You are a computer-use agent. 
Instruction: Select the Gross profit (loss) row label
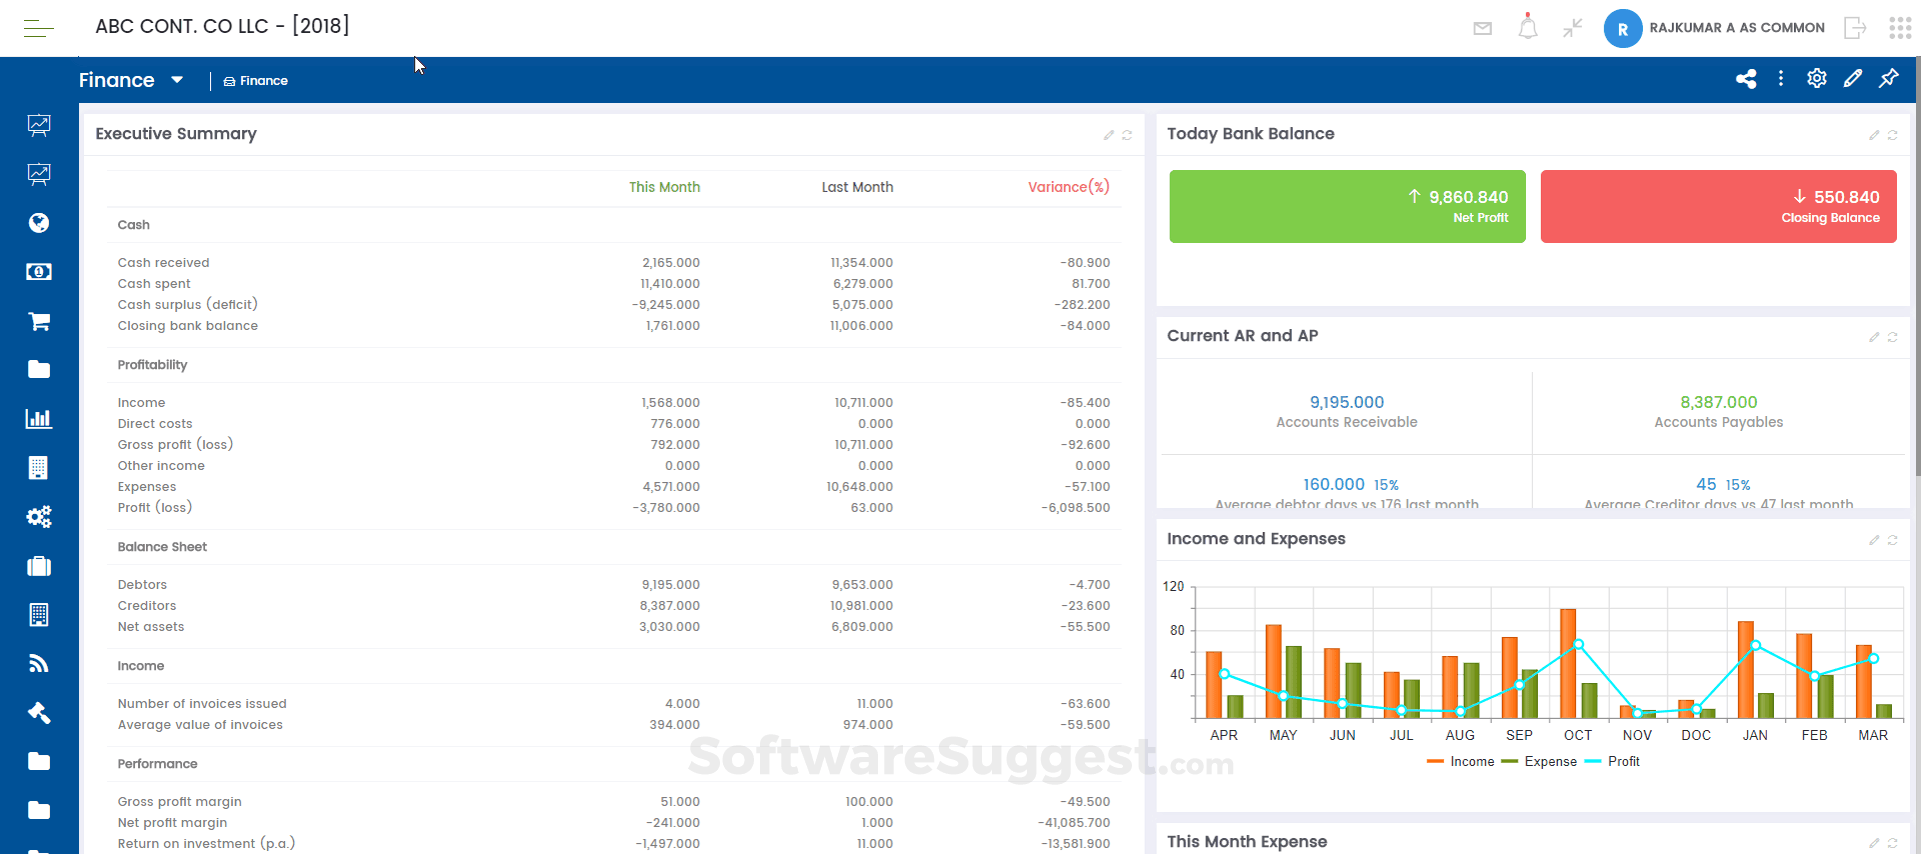click(175, 445)
